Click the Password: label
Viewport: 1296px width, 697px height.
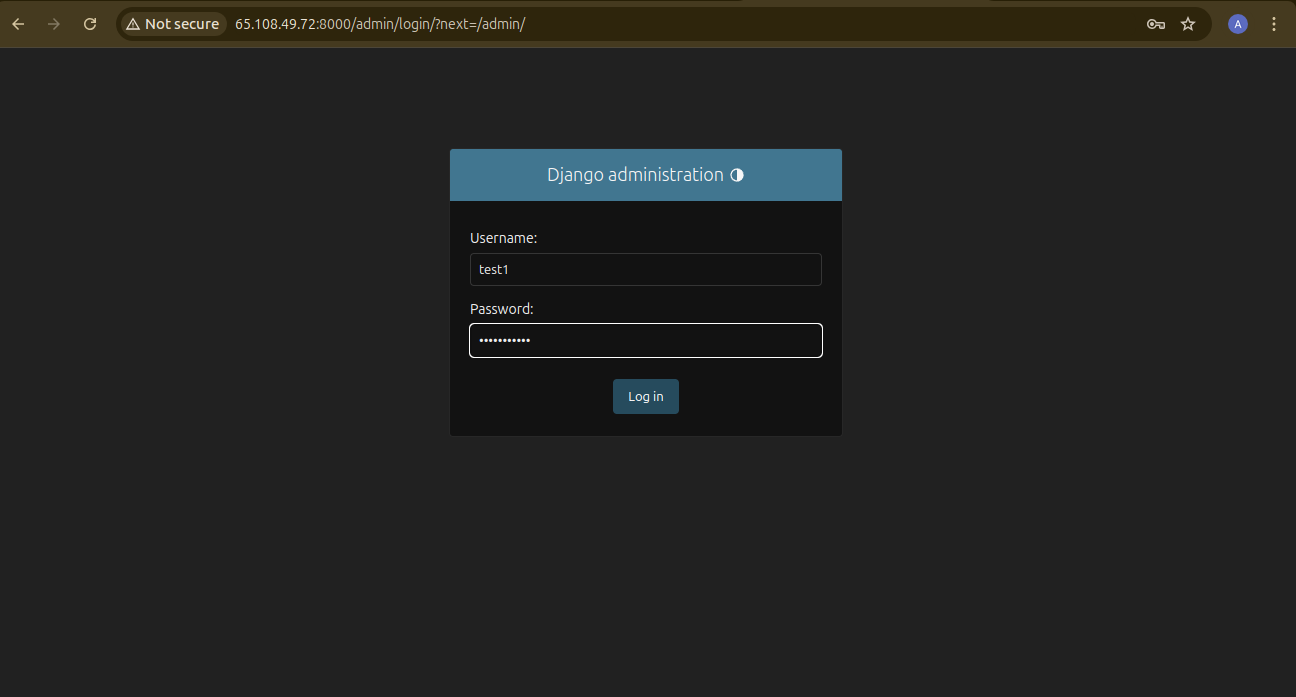tap(502, 309)
